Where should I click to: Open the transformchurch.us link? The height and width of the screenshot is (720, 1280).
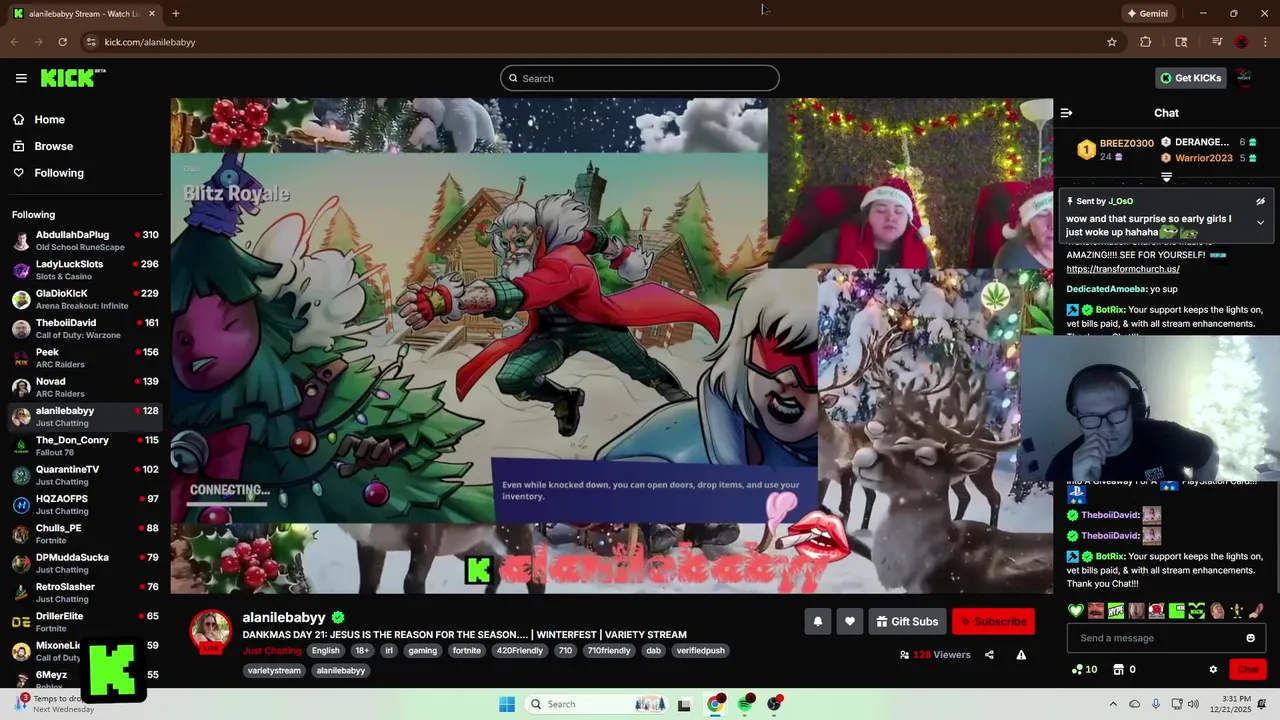[1122, 269]
